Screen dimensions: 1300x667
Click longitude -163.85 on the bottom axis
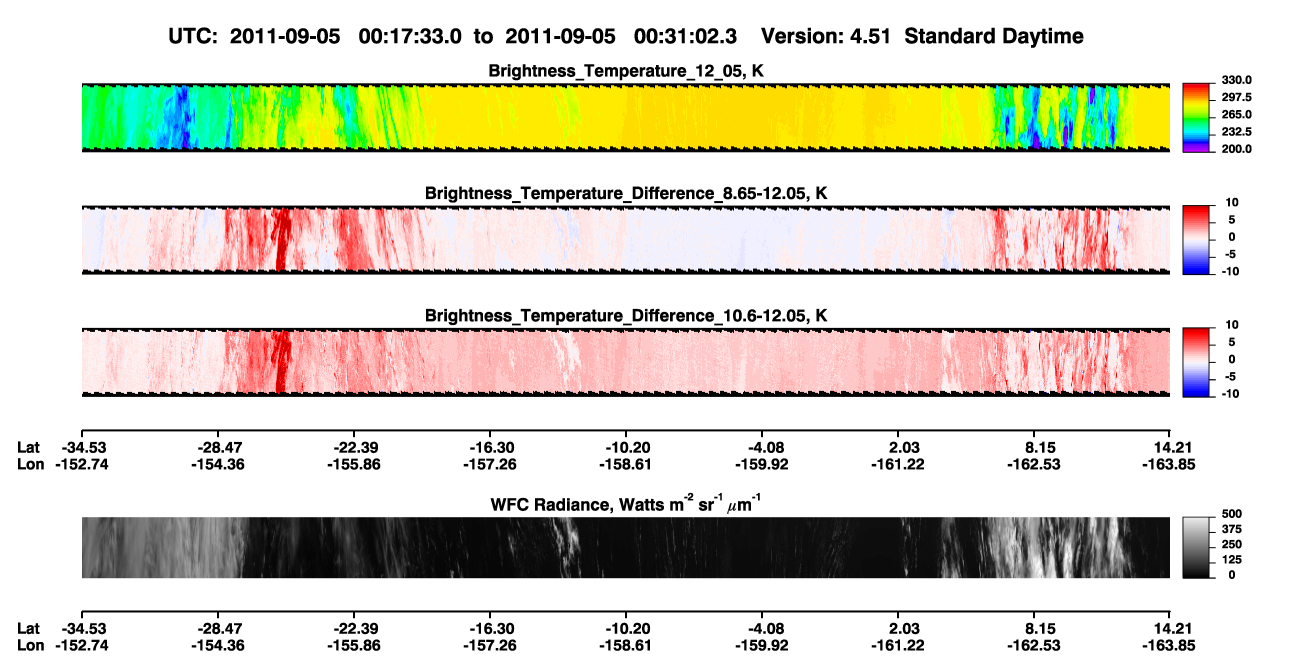pos(1170,645)
